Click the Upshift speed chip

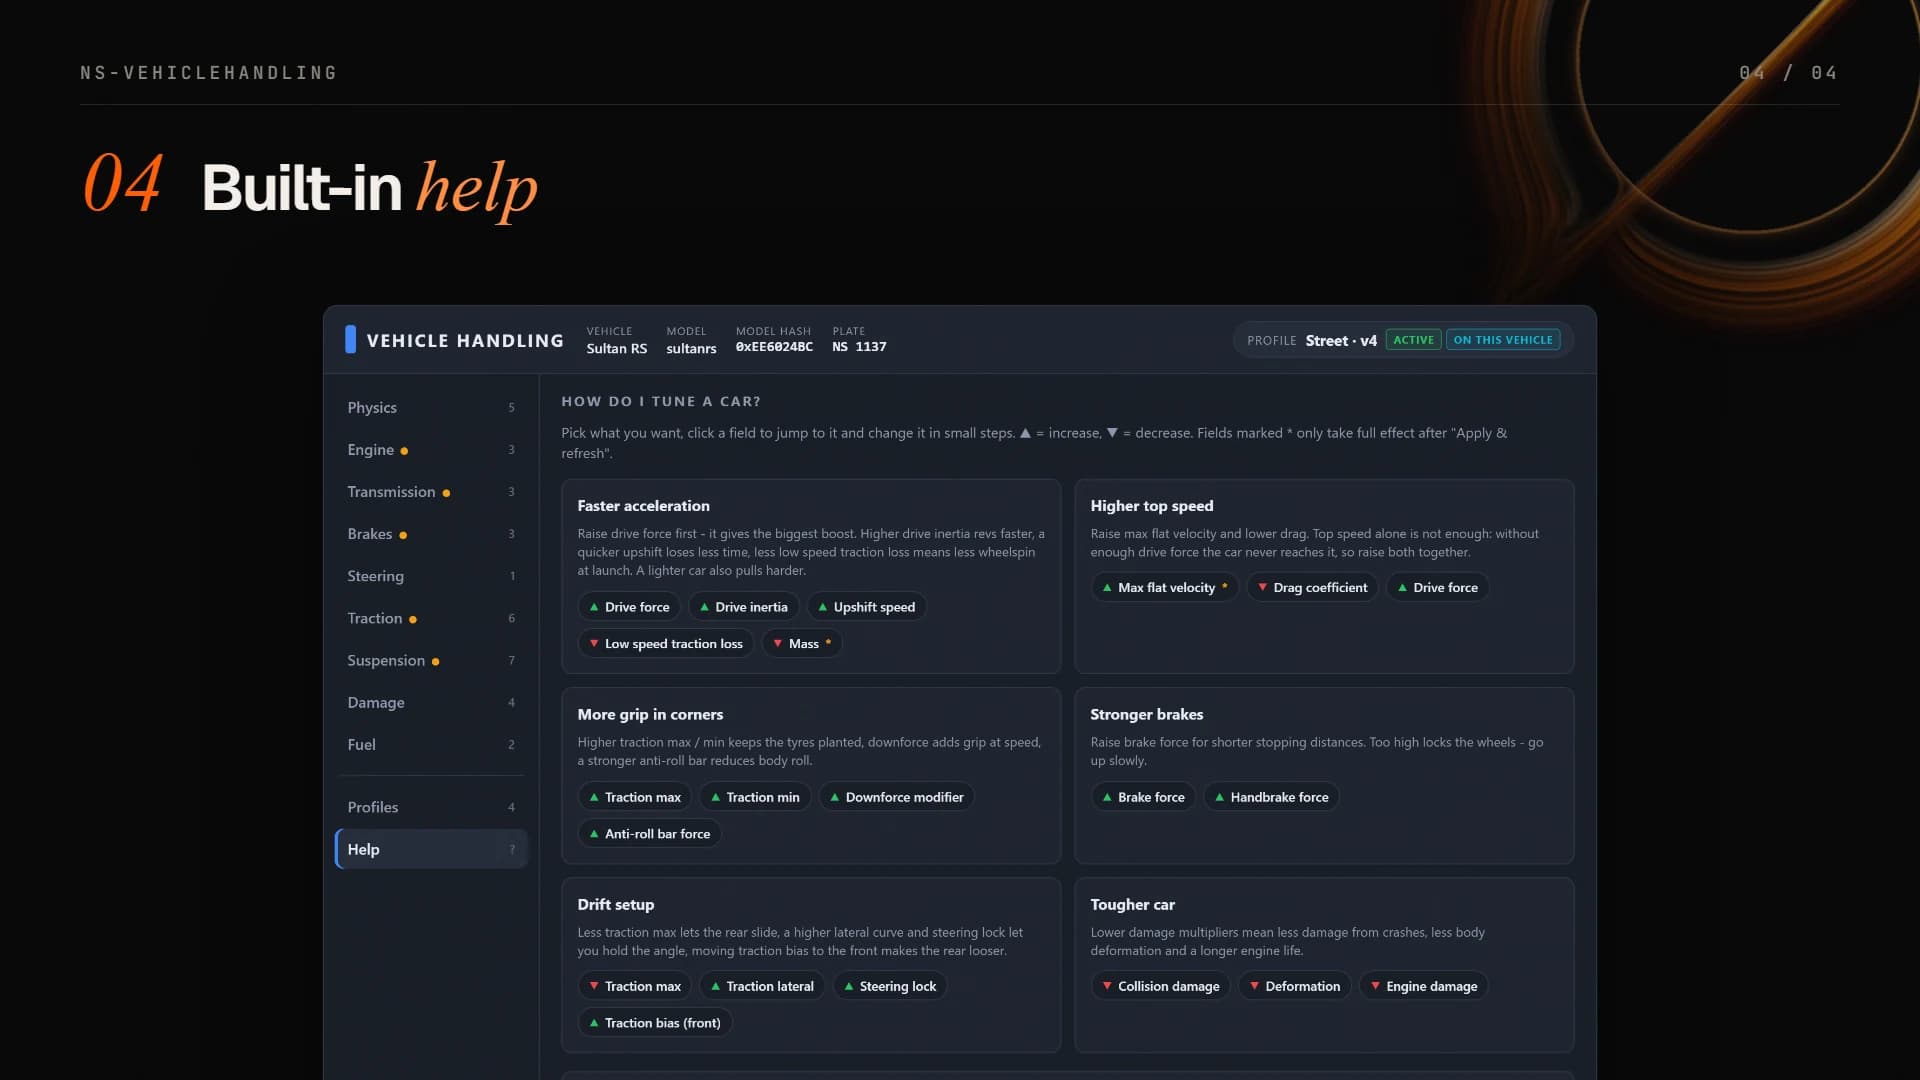(x=866, y=607)
